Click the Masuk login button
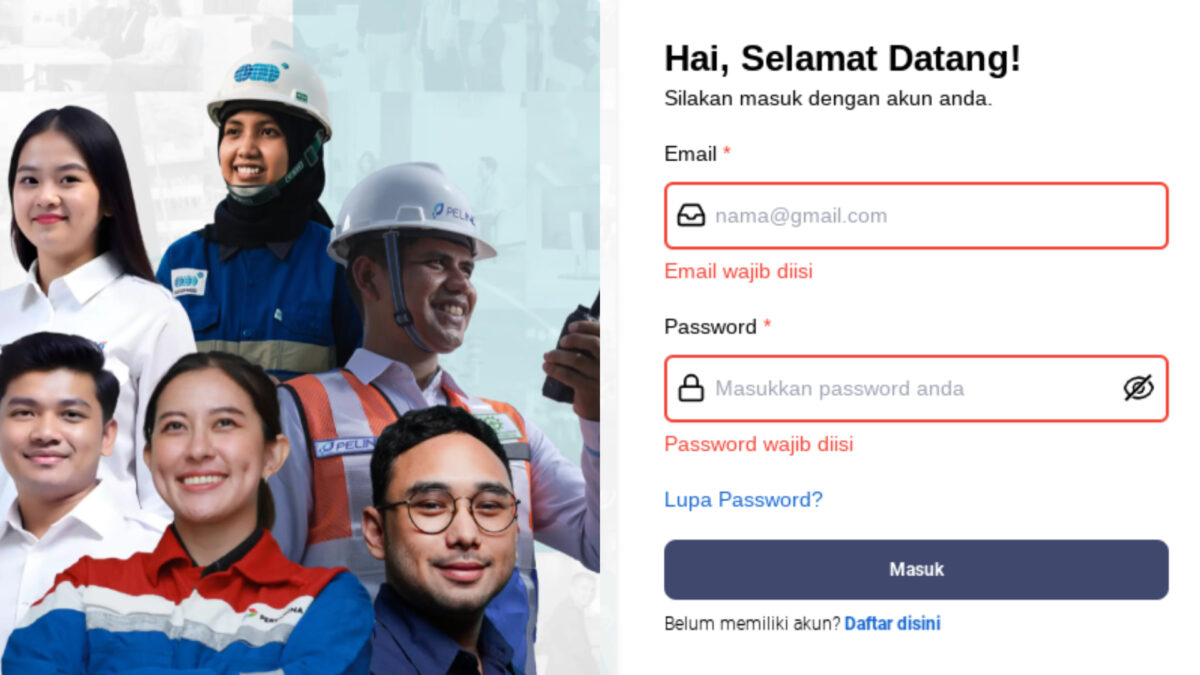This screenshot has width=1200, height=675. [916, 570]
